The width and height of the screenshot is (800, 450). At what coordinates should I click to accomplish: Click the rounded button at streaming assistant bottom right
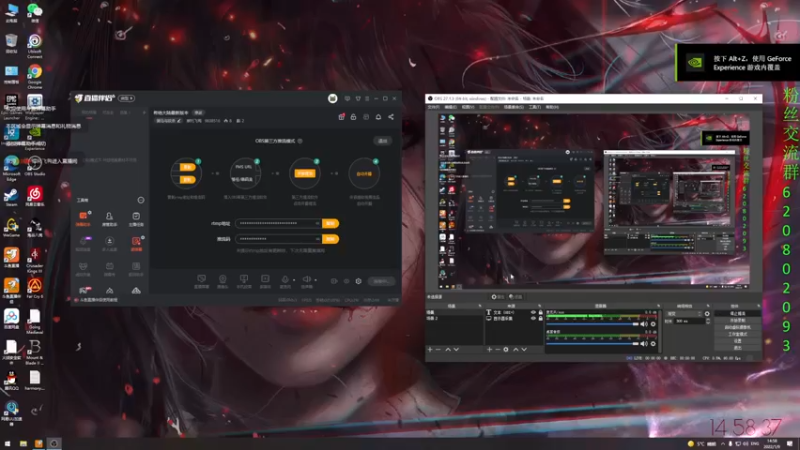(381, 281)
